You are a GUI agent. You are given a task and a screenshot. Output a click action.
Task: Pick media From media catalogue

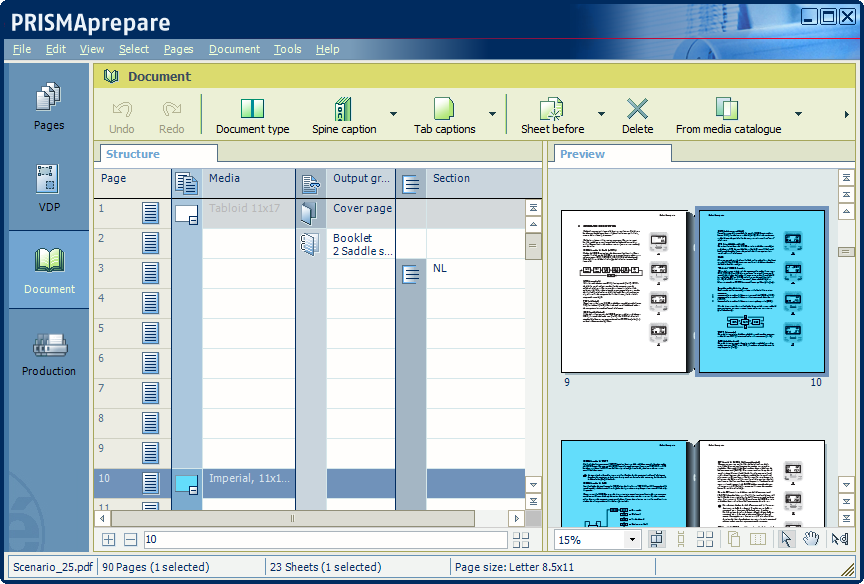(x=728, y=117)
